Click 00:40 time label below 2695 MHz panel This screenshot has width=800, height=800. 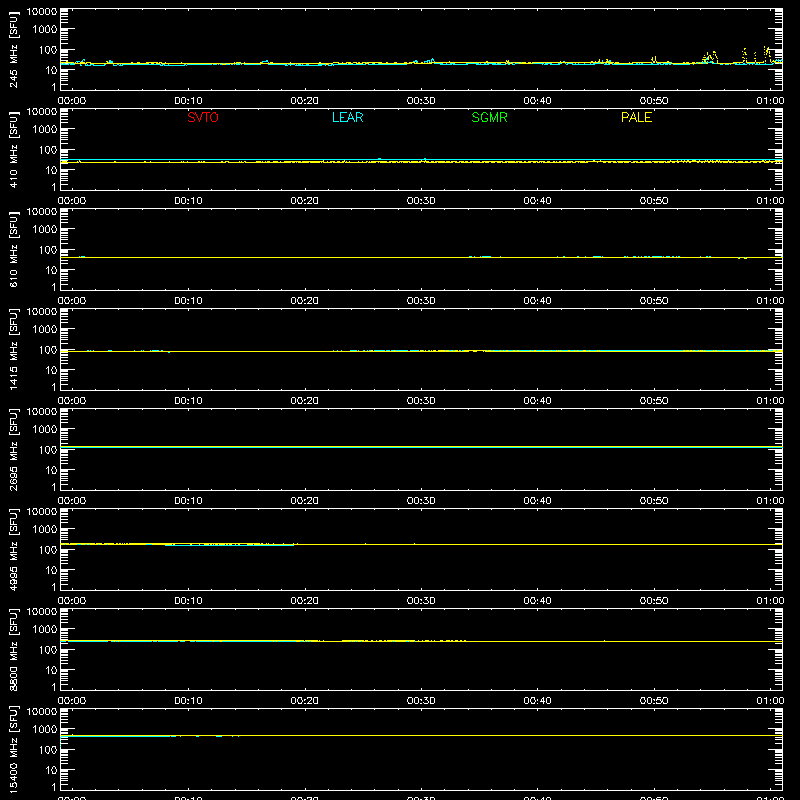(x=537, y=501)
